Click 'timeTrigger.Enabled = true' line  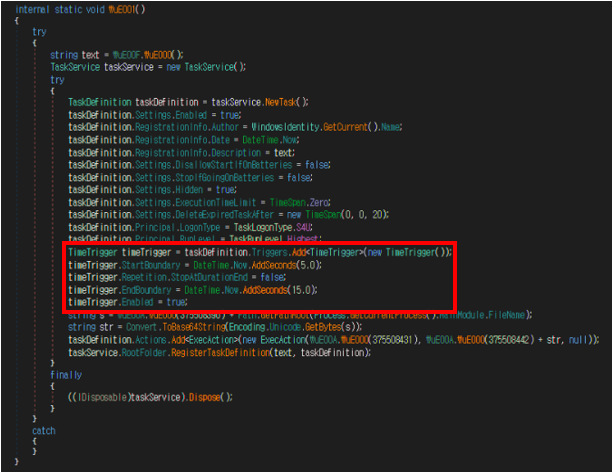128,302
